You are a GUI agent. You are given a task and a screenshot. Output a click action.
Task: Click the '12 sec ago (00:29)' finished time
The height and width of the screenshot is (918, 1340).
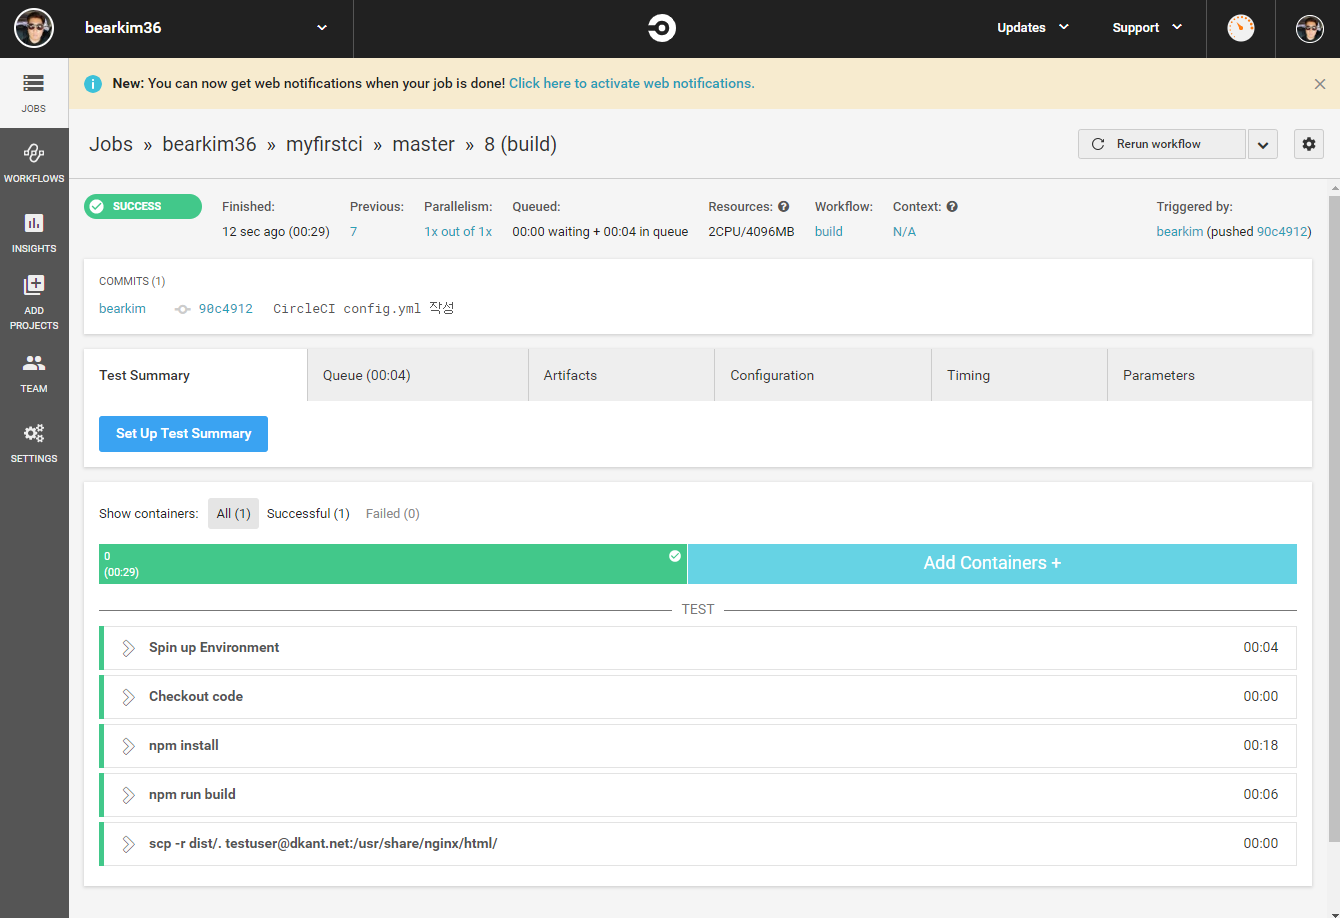(276, 232)
